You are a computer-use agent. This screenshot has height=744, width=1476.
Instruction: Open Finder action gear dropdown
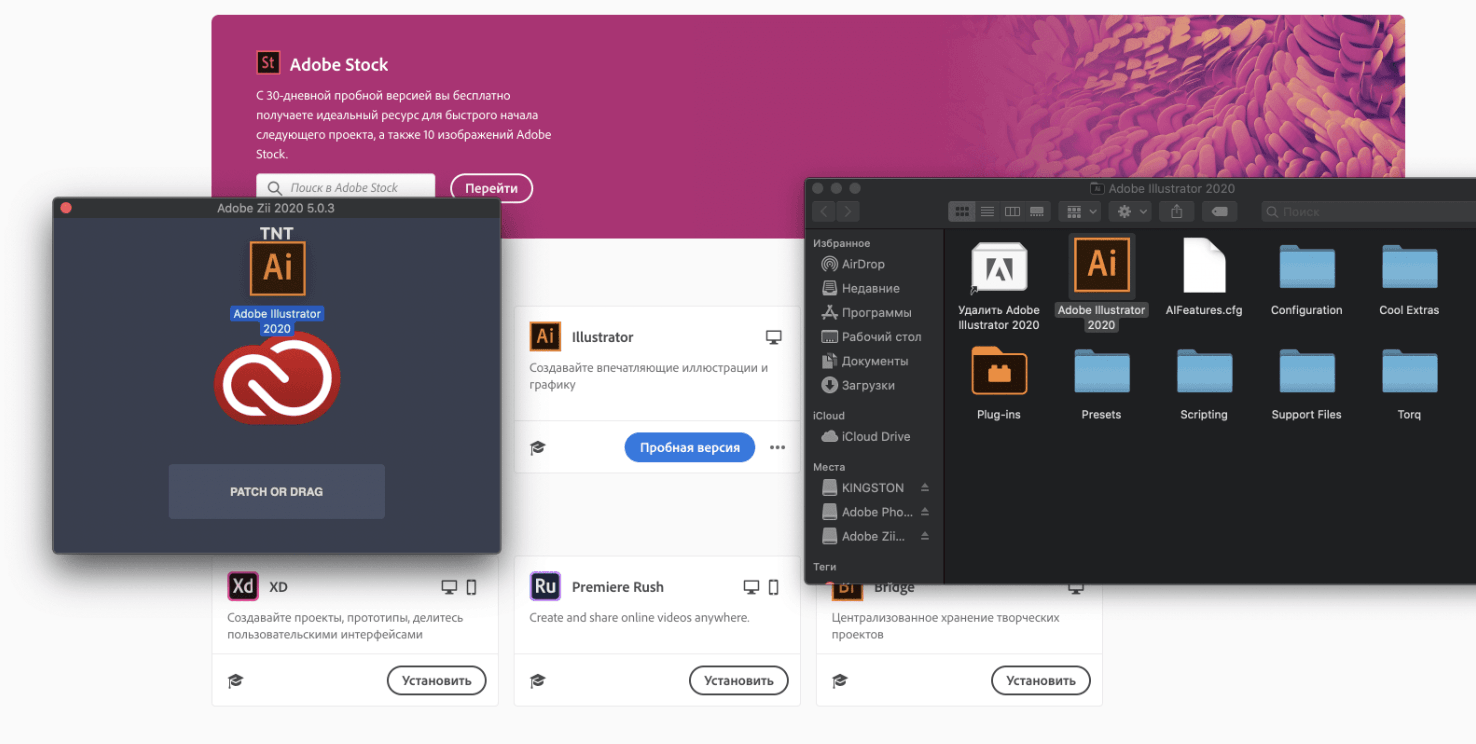pyautogui.click(x=1131, y=212)
